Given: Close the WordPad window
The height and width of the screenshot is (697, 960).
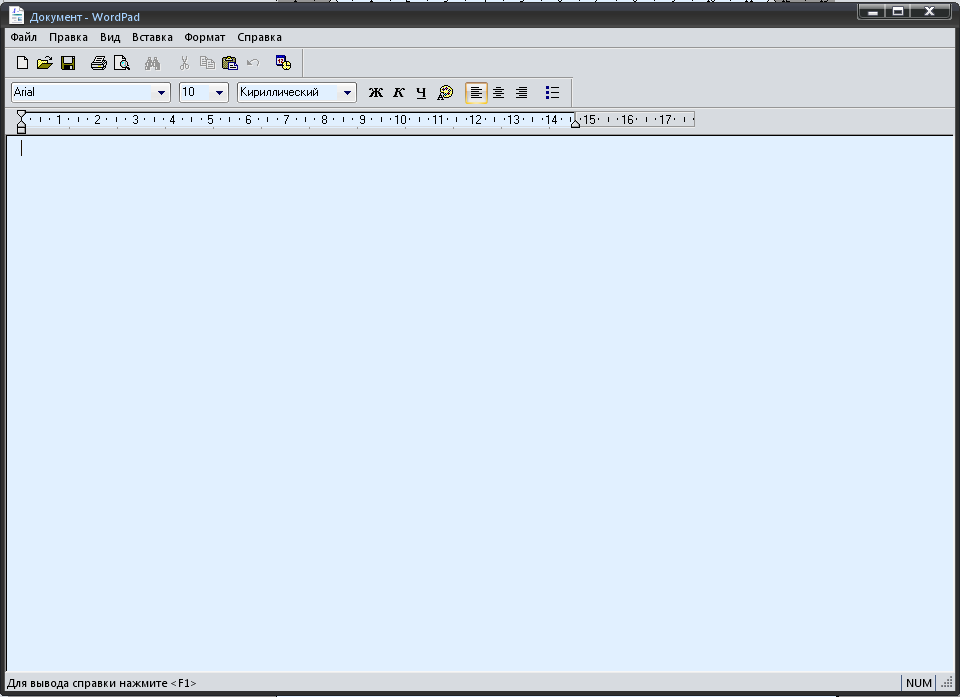Looking at the screenshot, I should 929,12.
